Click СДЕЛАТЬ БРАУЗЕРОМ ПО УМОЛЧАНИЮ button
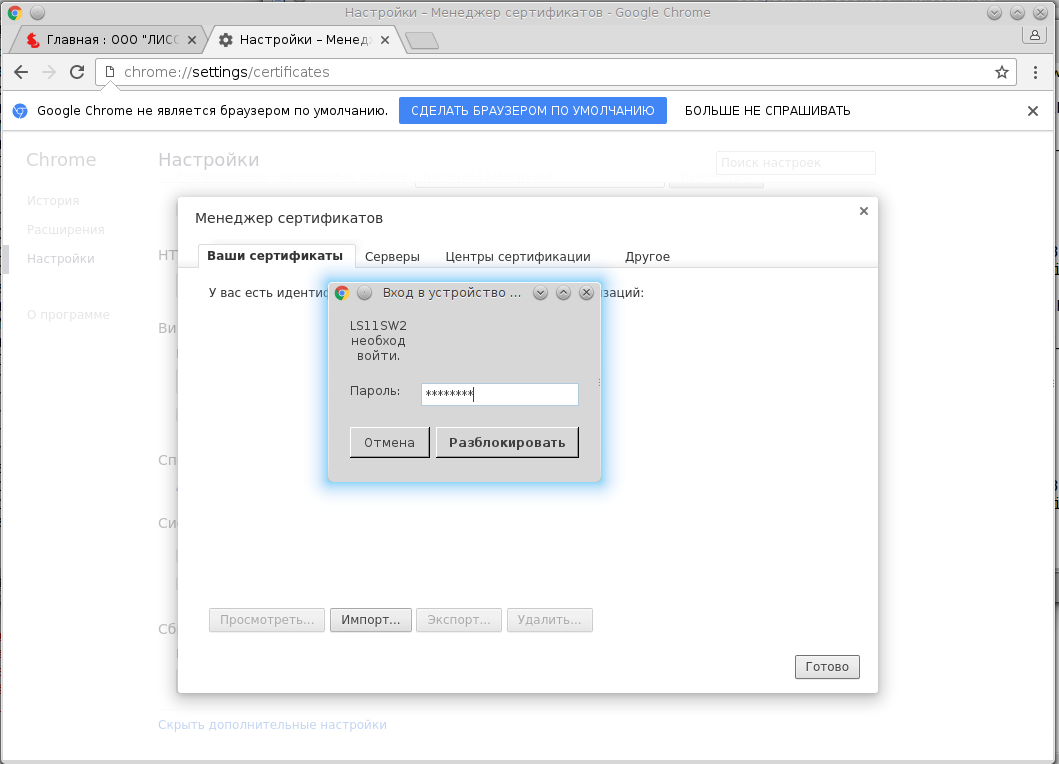 [532, 111]
